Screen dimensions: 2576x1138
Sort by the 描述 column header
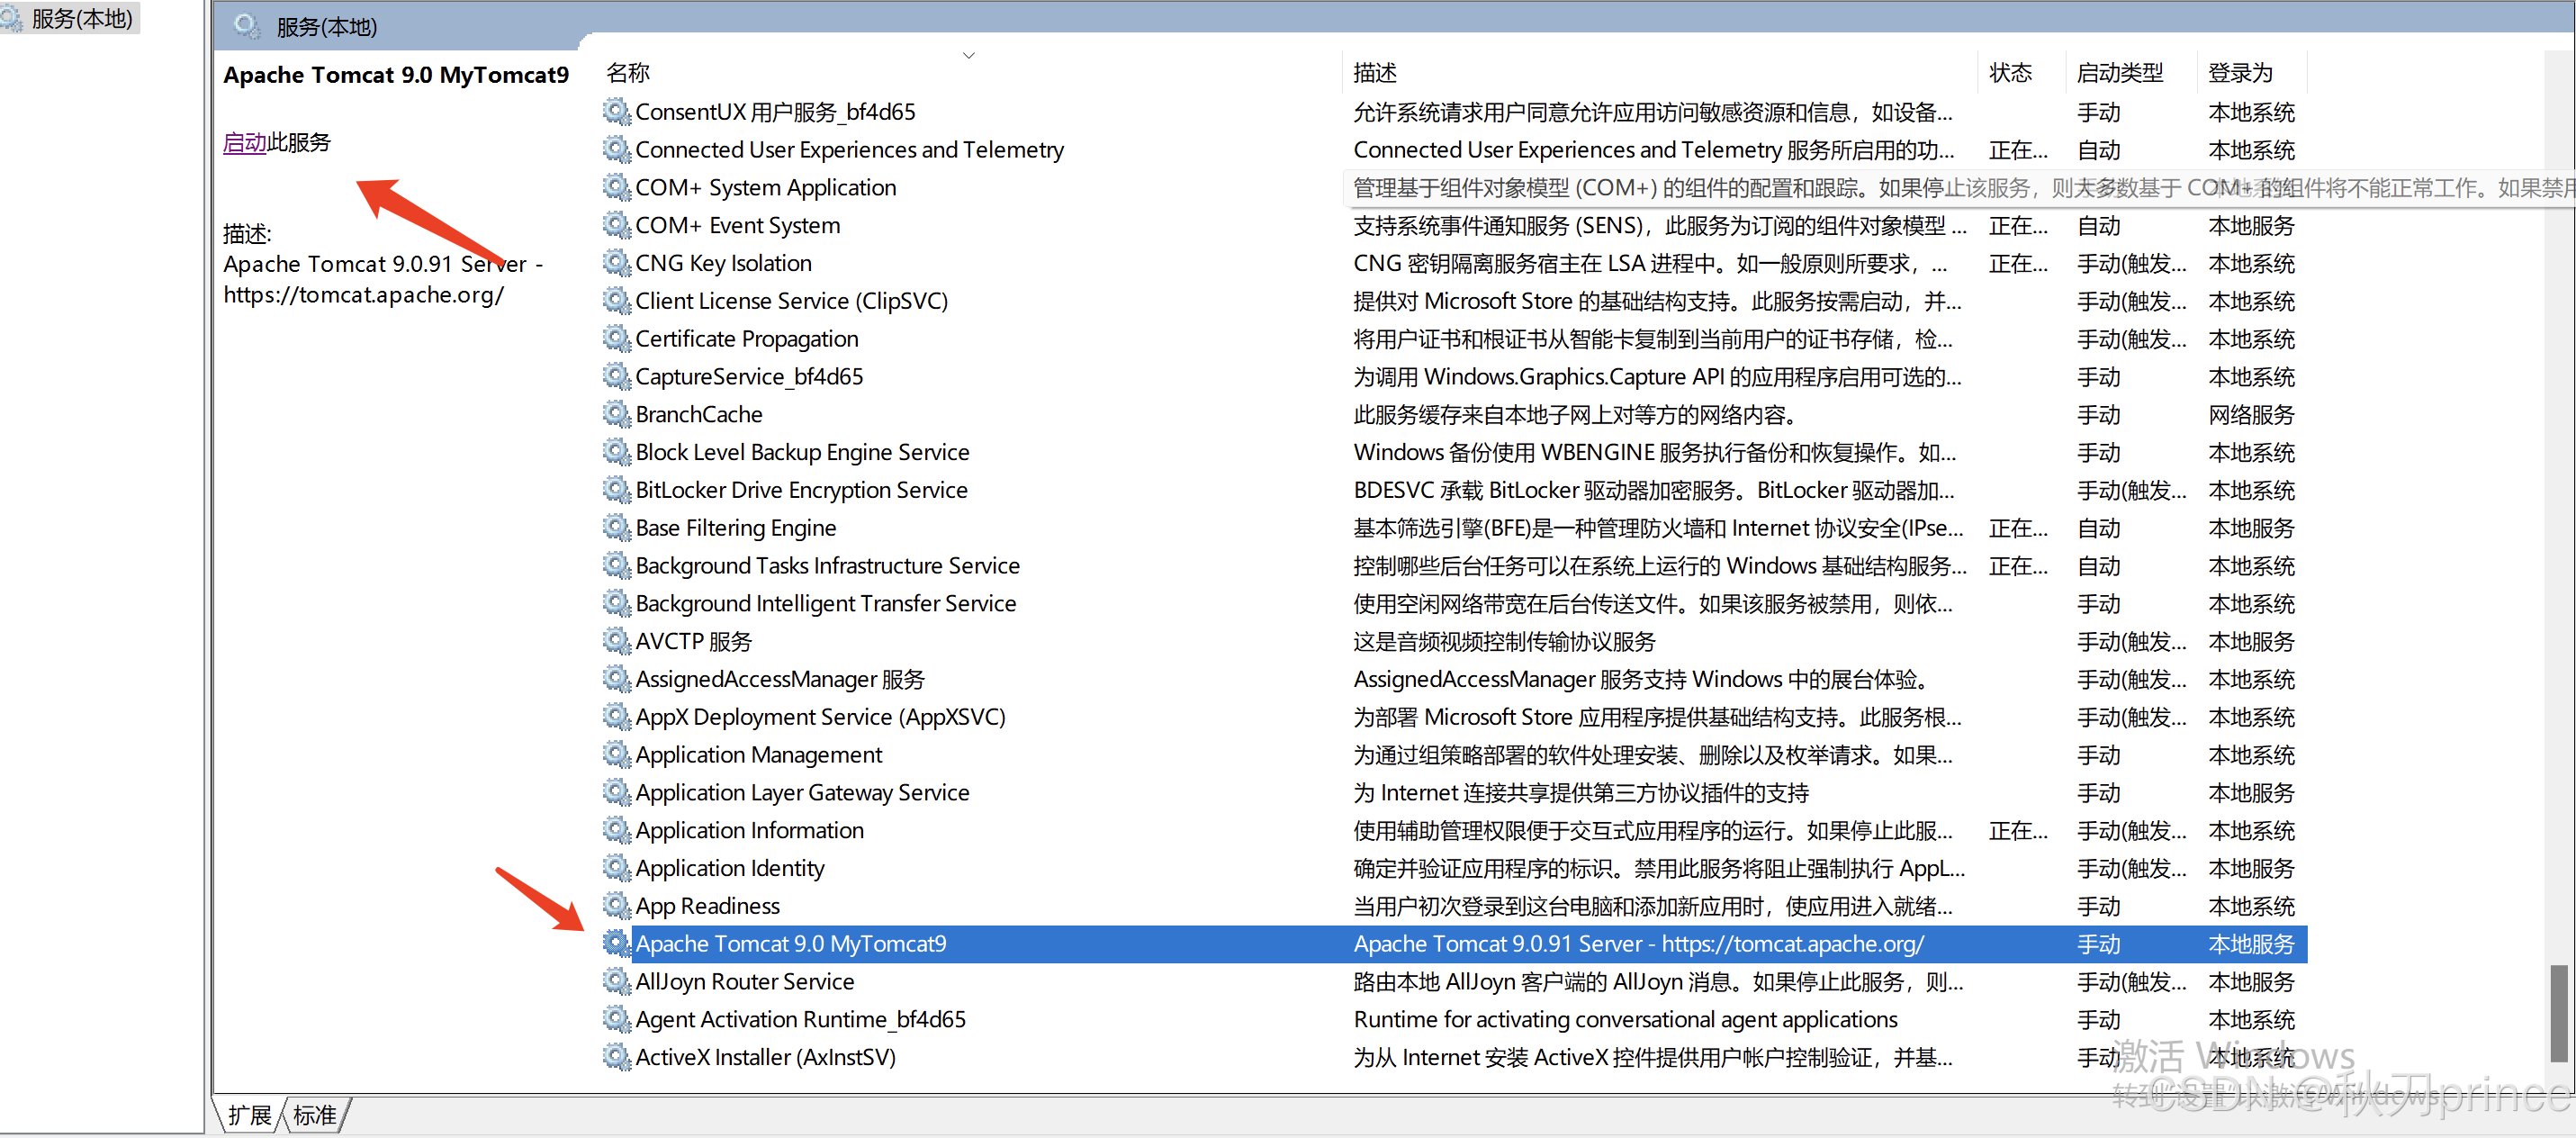1375,72
